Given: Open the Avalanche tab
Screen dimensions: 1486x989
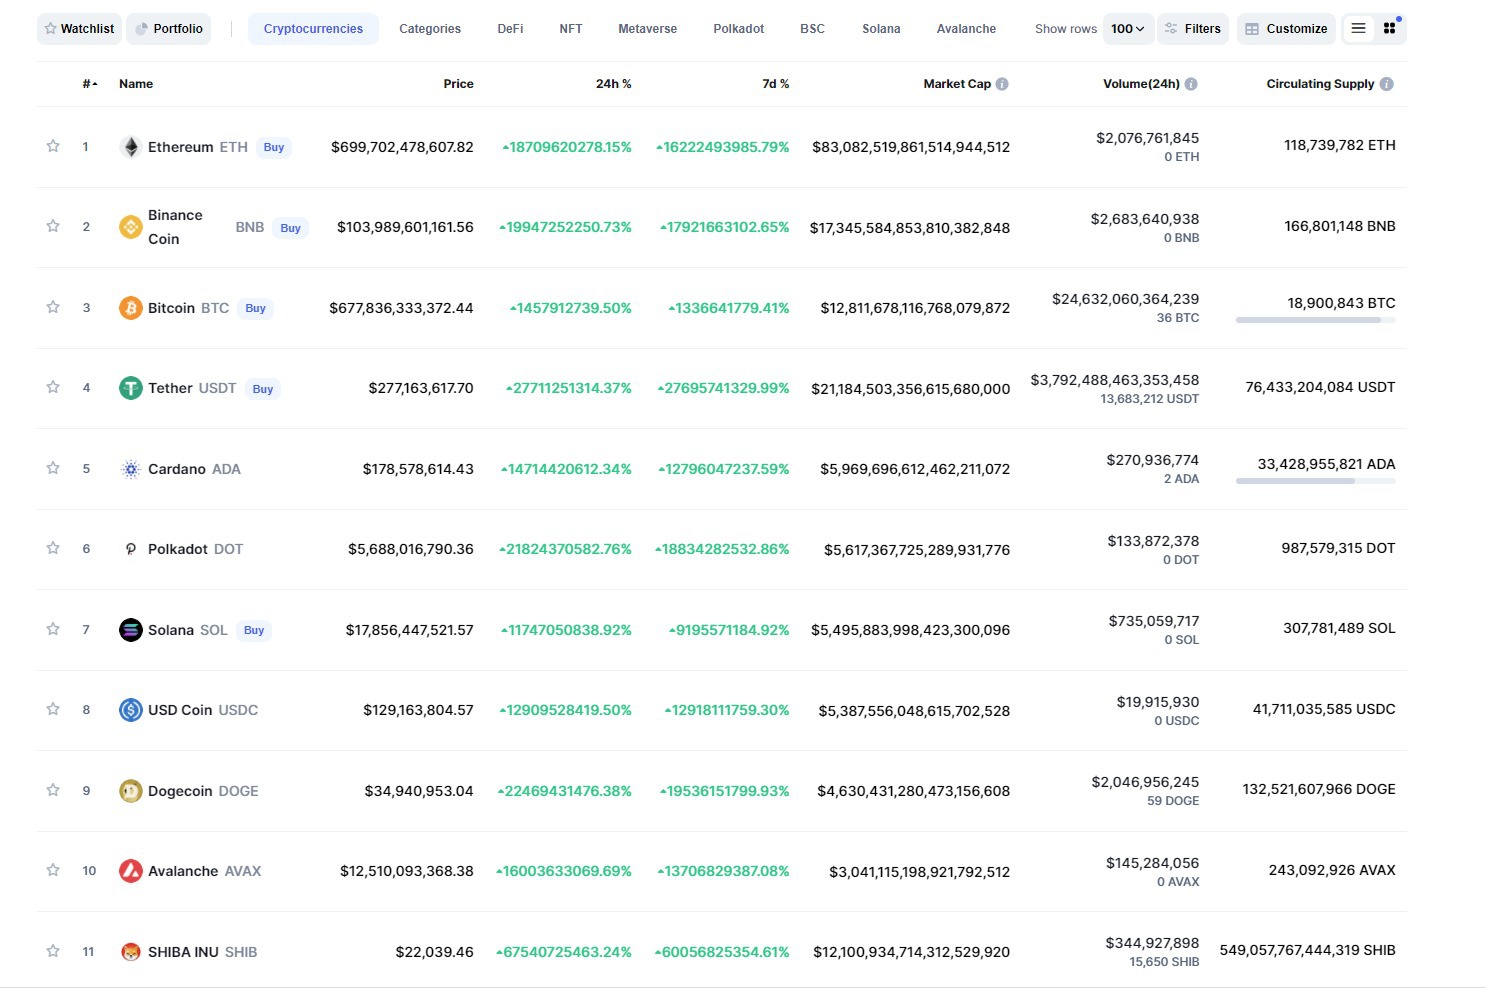Looking at the screenshot, I should coord(966,29).
